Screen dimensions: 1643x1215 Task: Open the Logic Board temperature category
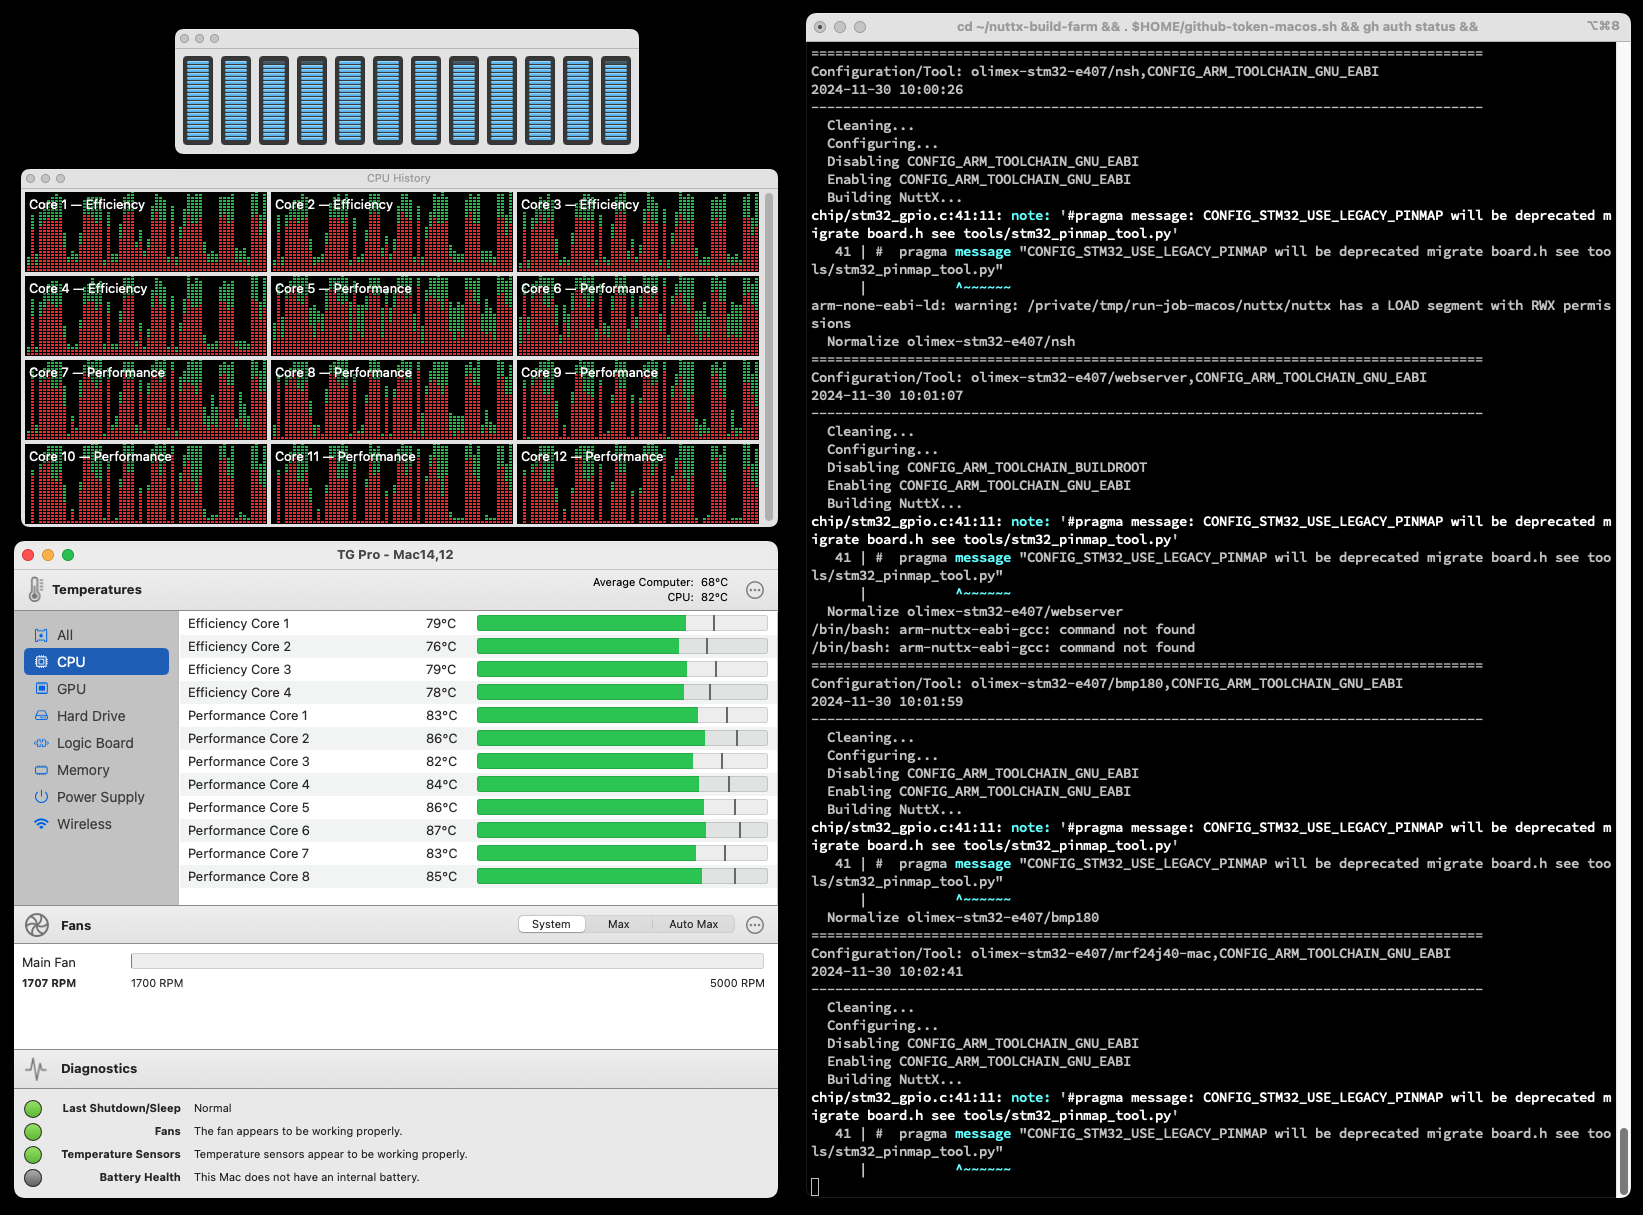coord(96,743)
